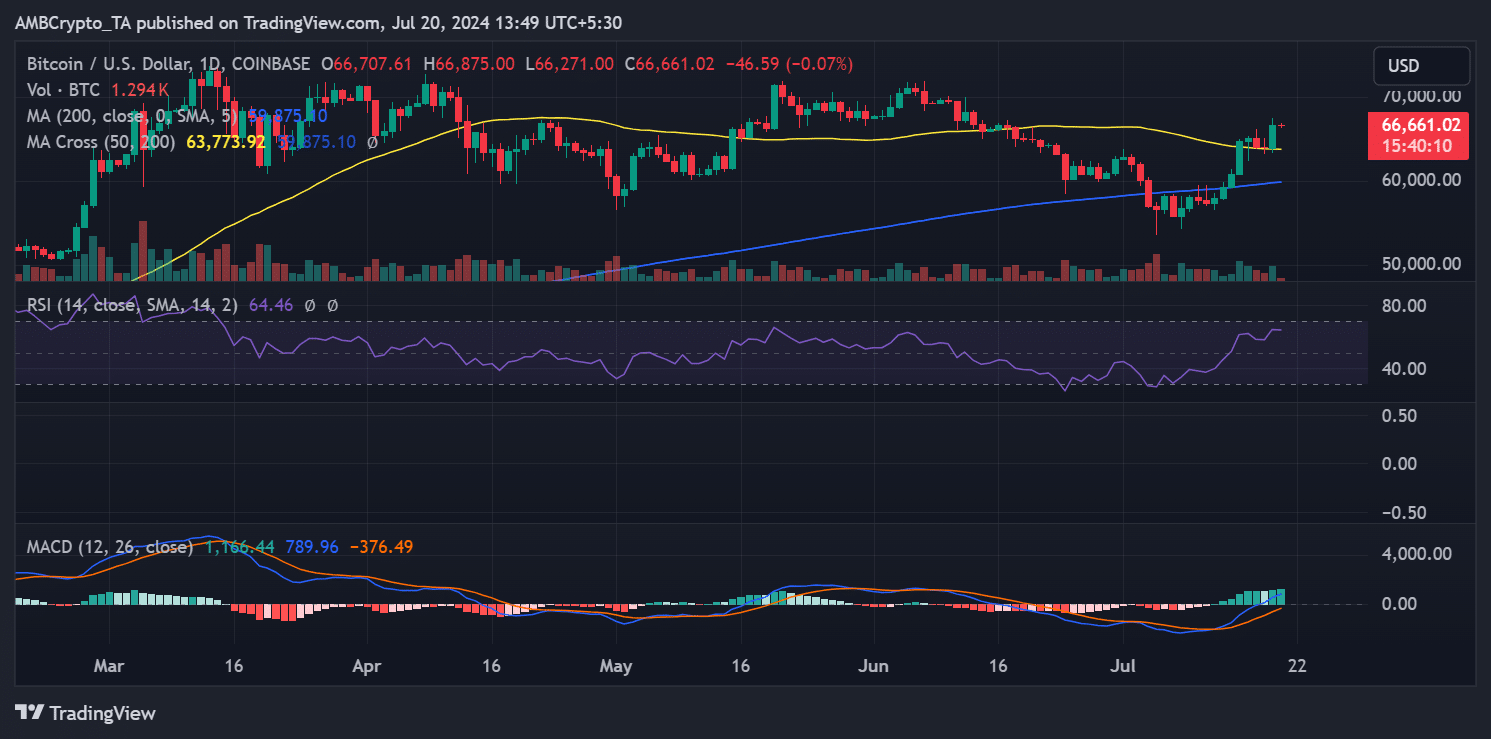Click the 'Apr' label on time axis

click(x=369, y=664)
